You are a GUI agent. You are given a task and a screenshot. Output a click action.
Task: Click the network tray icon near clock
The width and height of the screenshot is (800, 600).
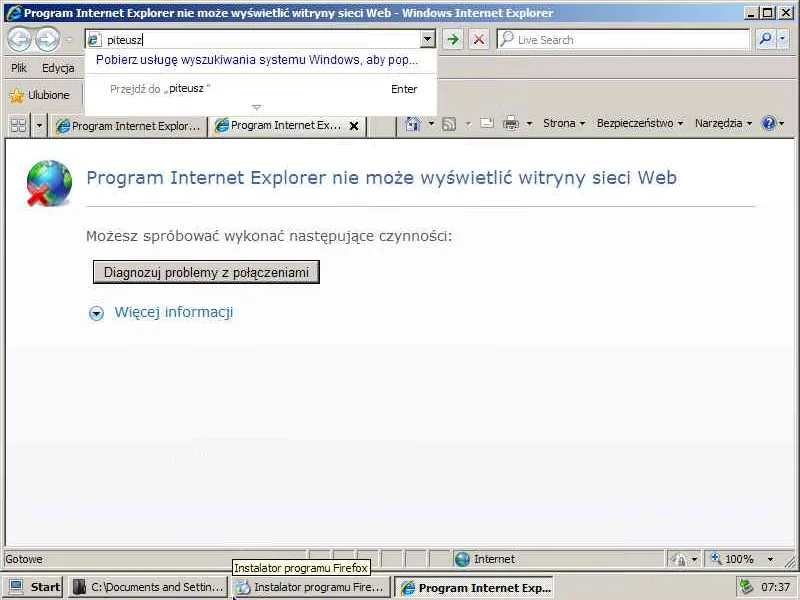pos(746,587)
